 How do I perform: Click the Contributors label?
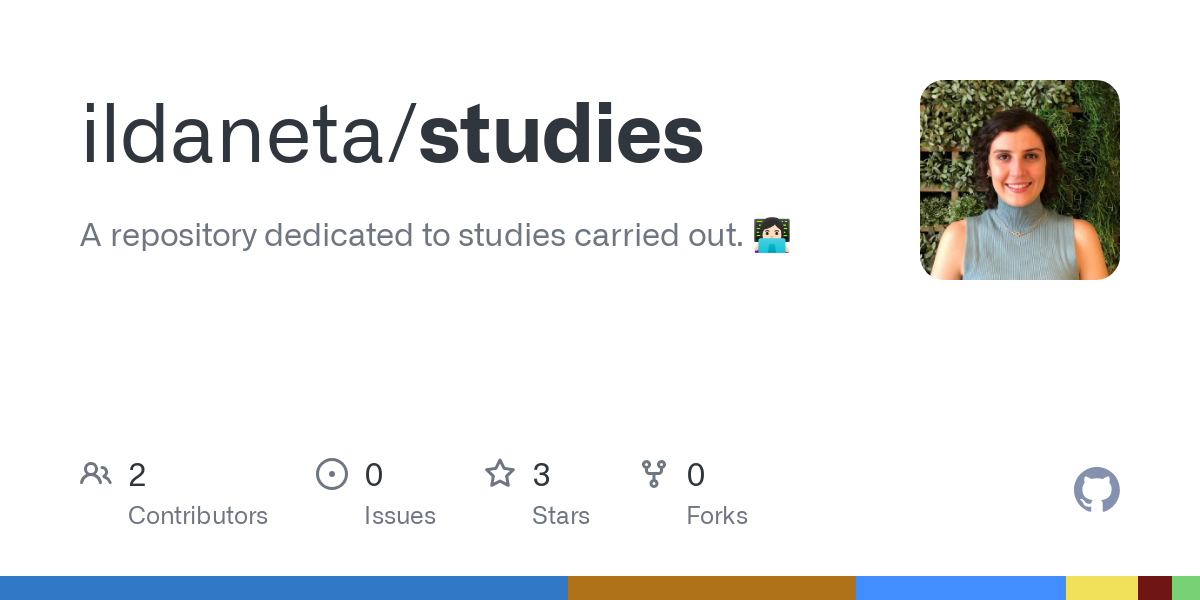[198, 516]
